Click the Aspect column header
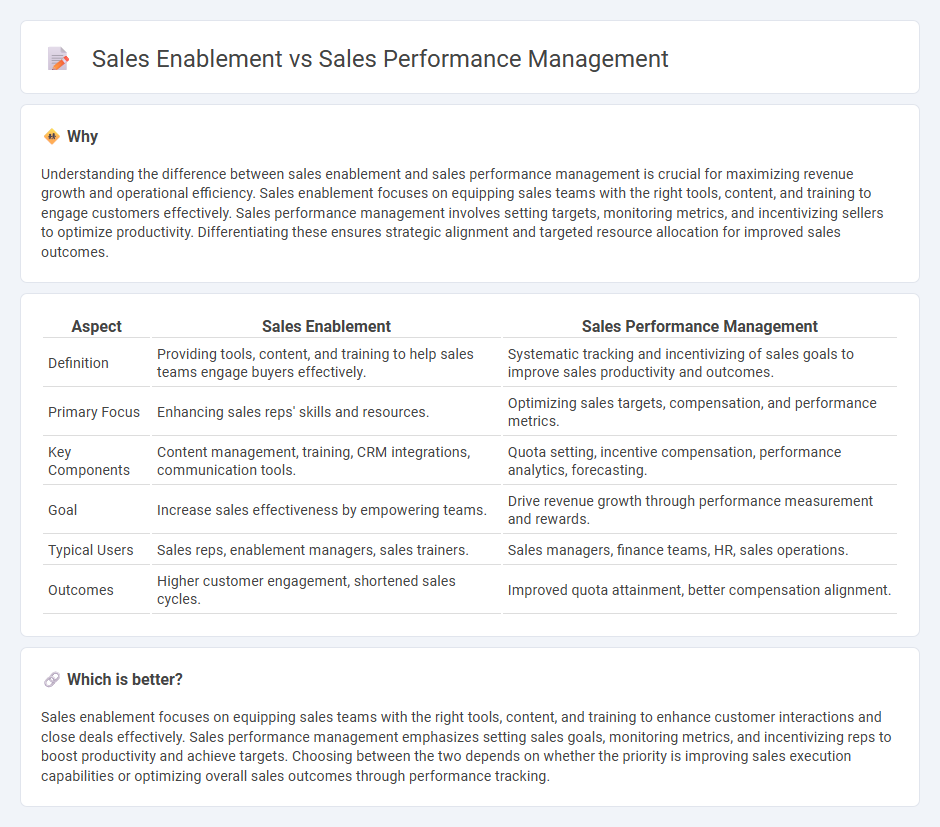This screenshot has width=940, height=827. (97, 327)
